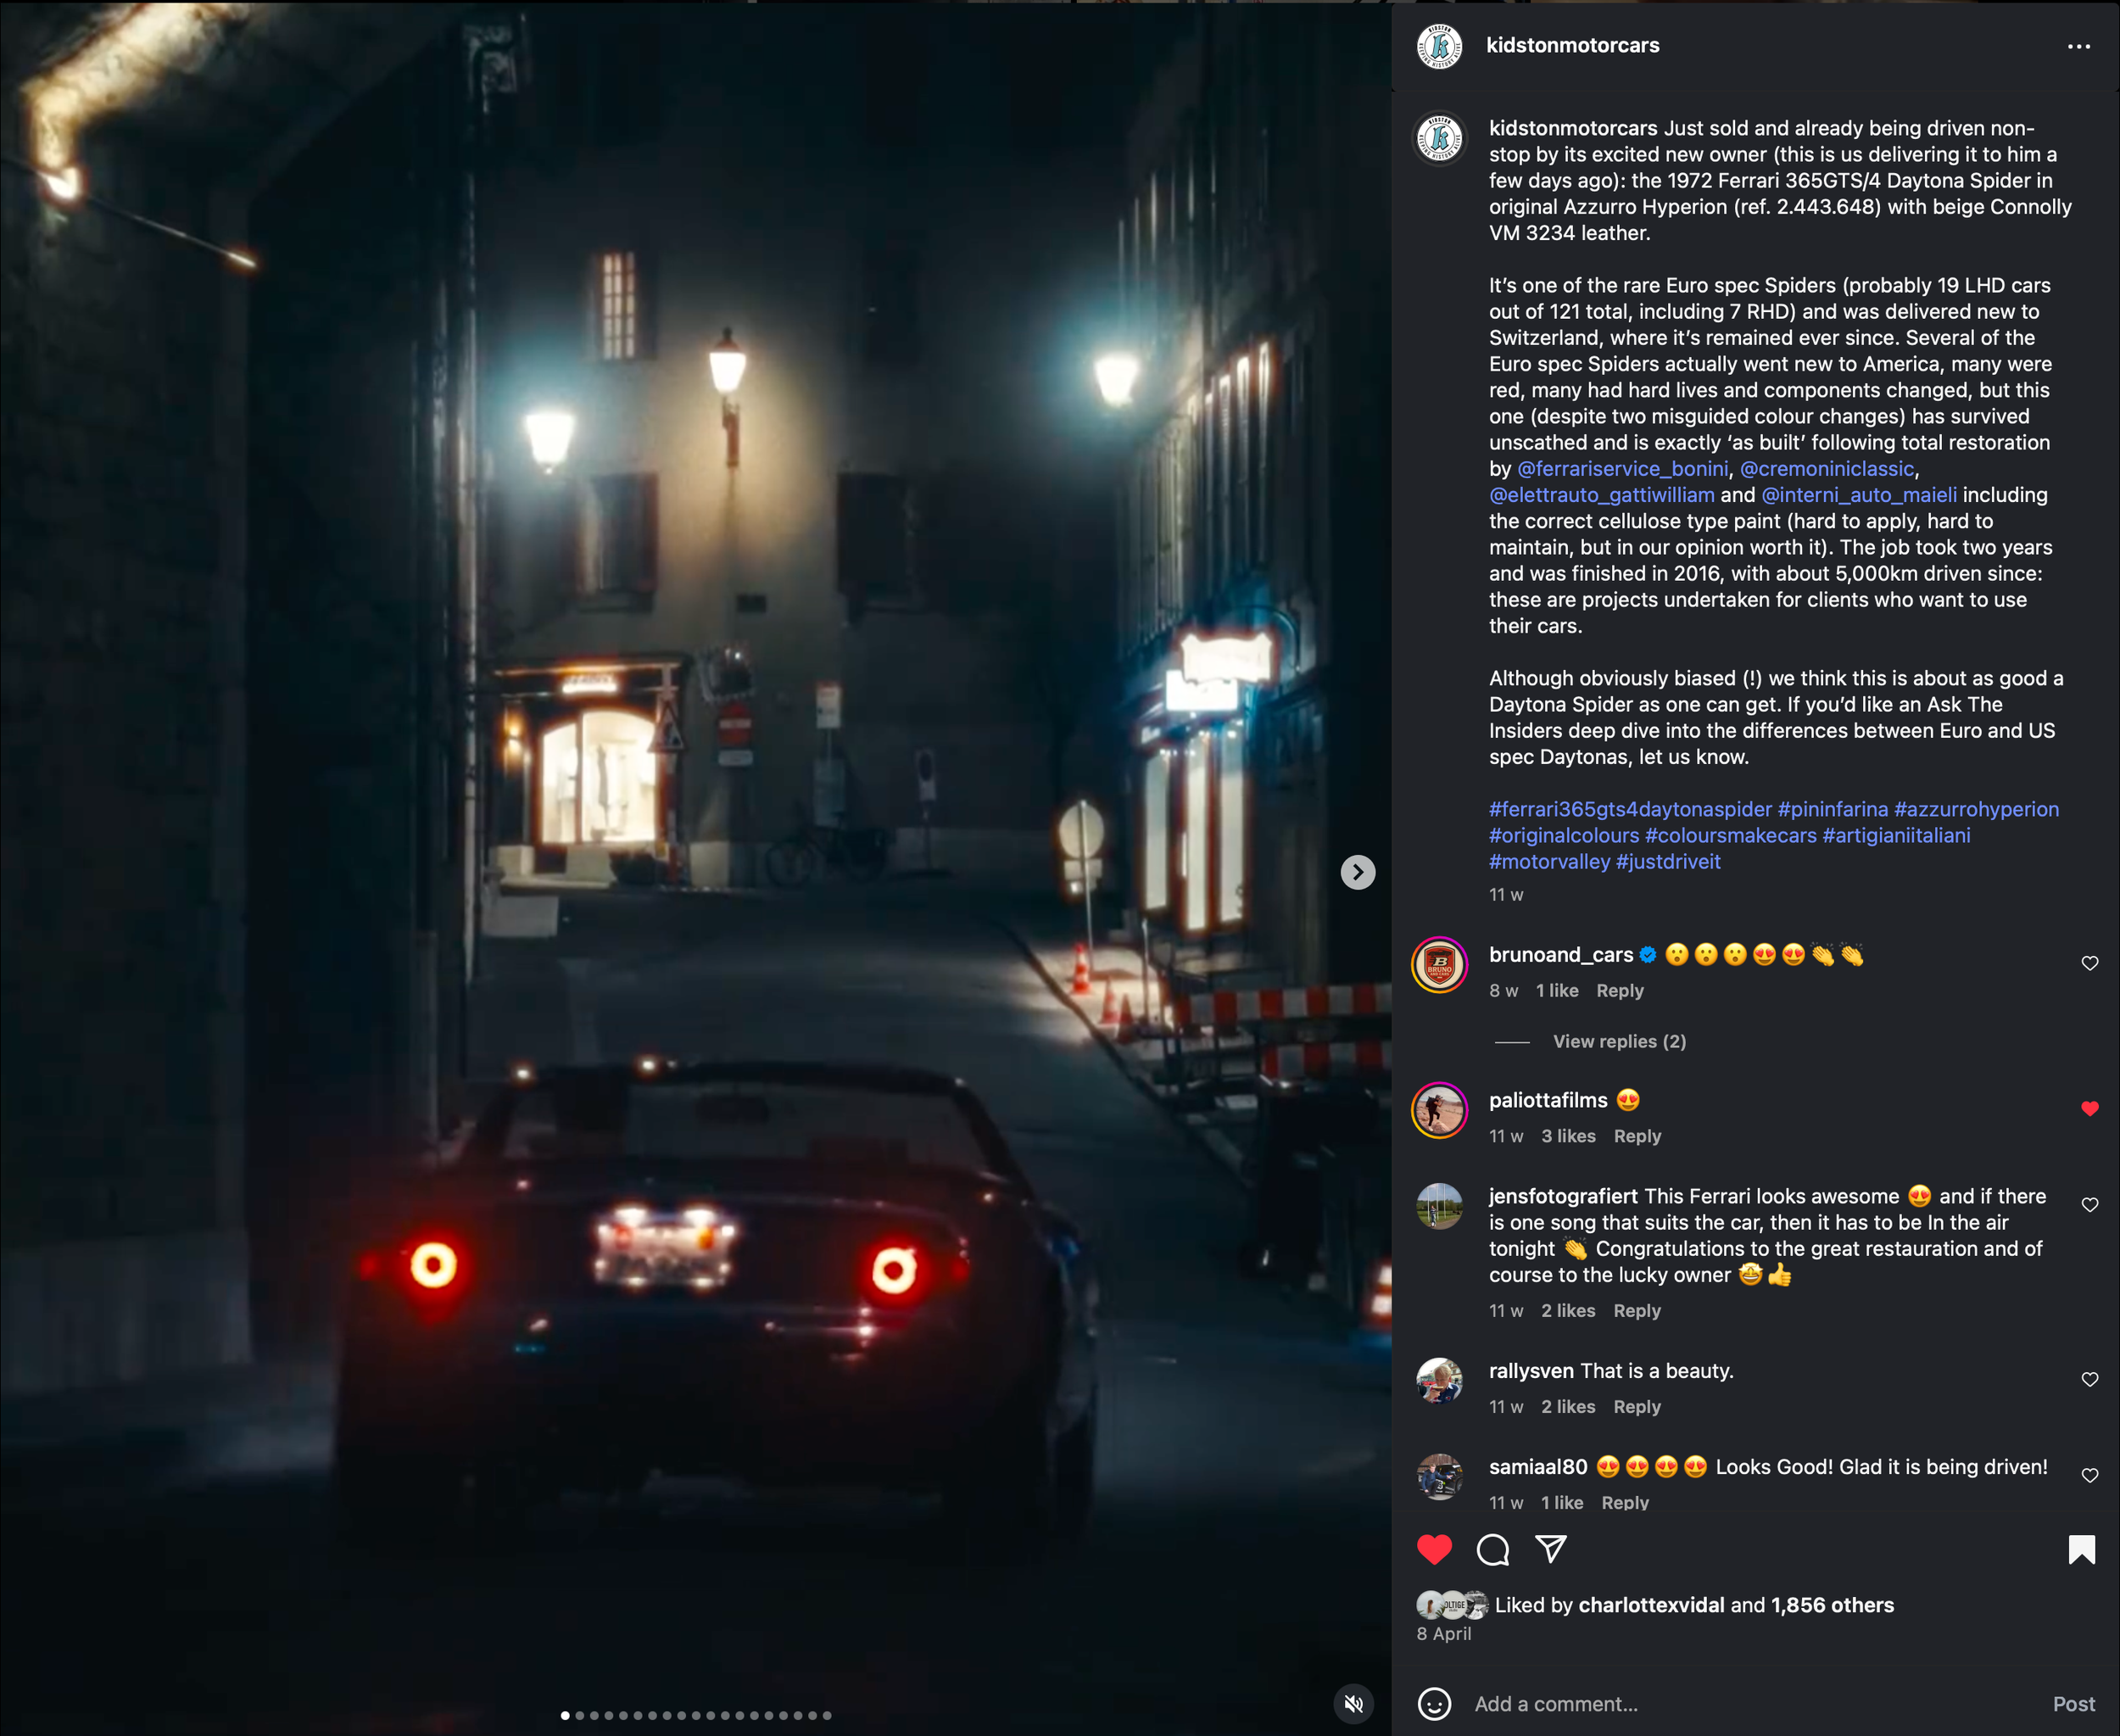Viewport: 2120px width, 1736px height.
Task: Like the brunoand_cars comment
Action: click(x=2089, y=963)
